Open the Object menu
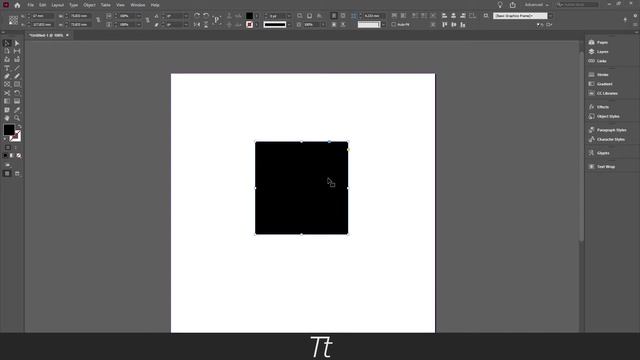 (x=89, y=5)
